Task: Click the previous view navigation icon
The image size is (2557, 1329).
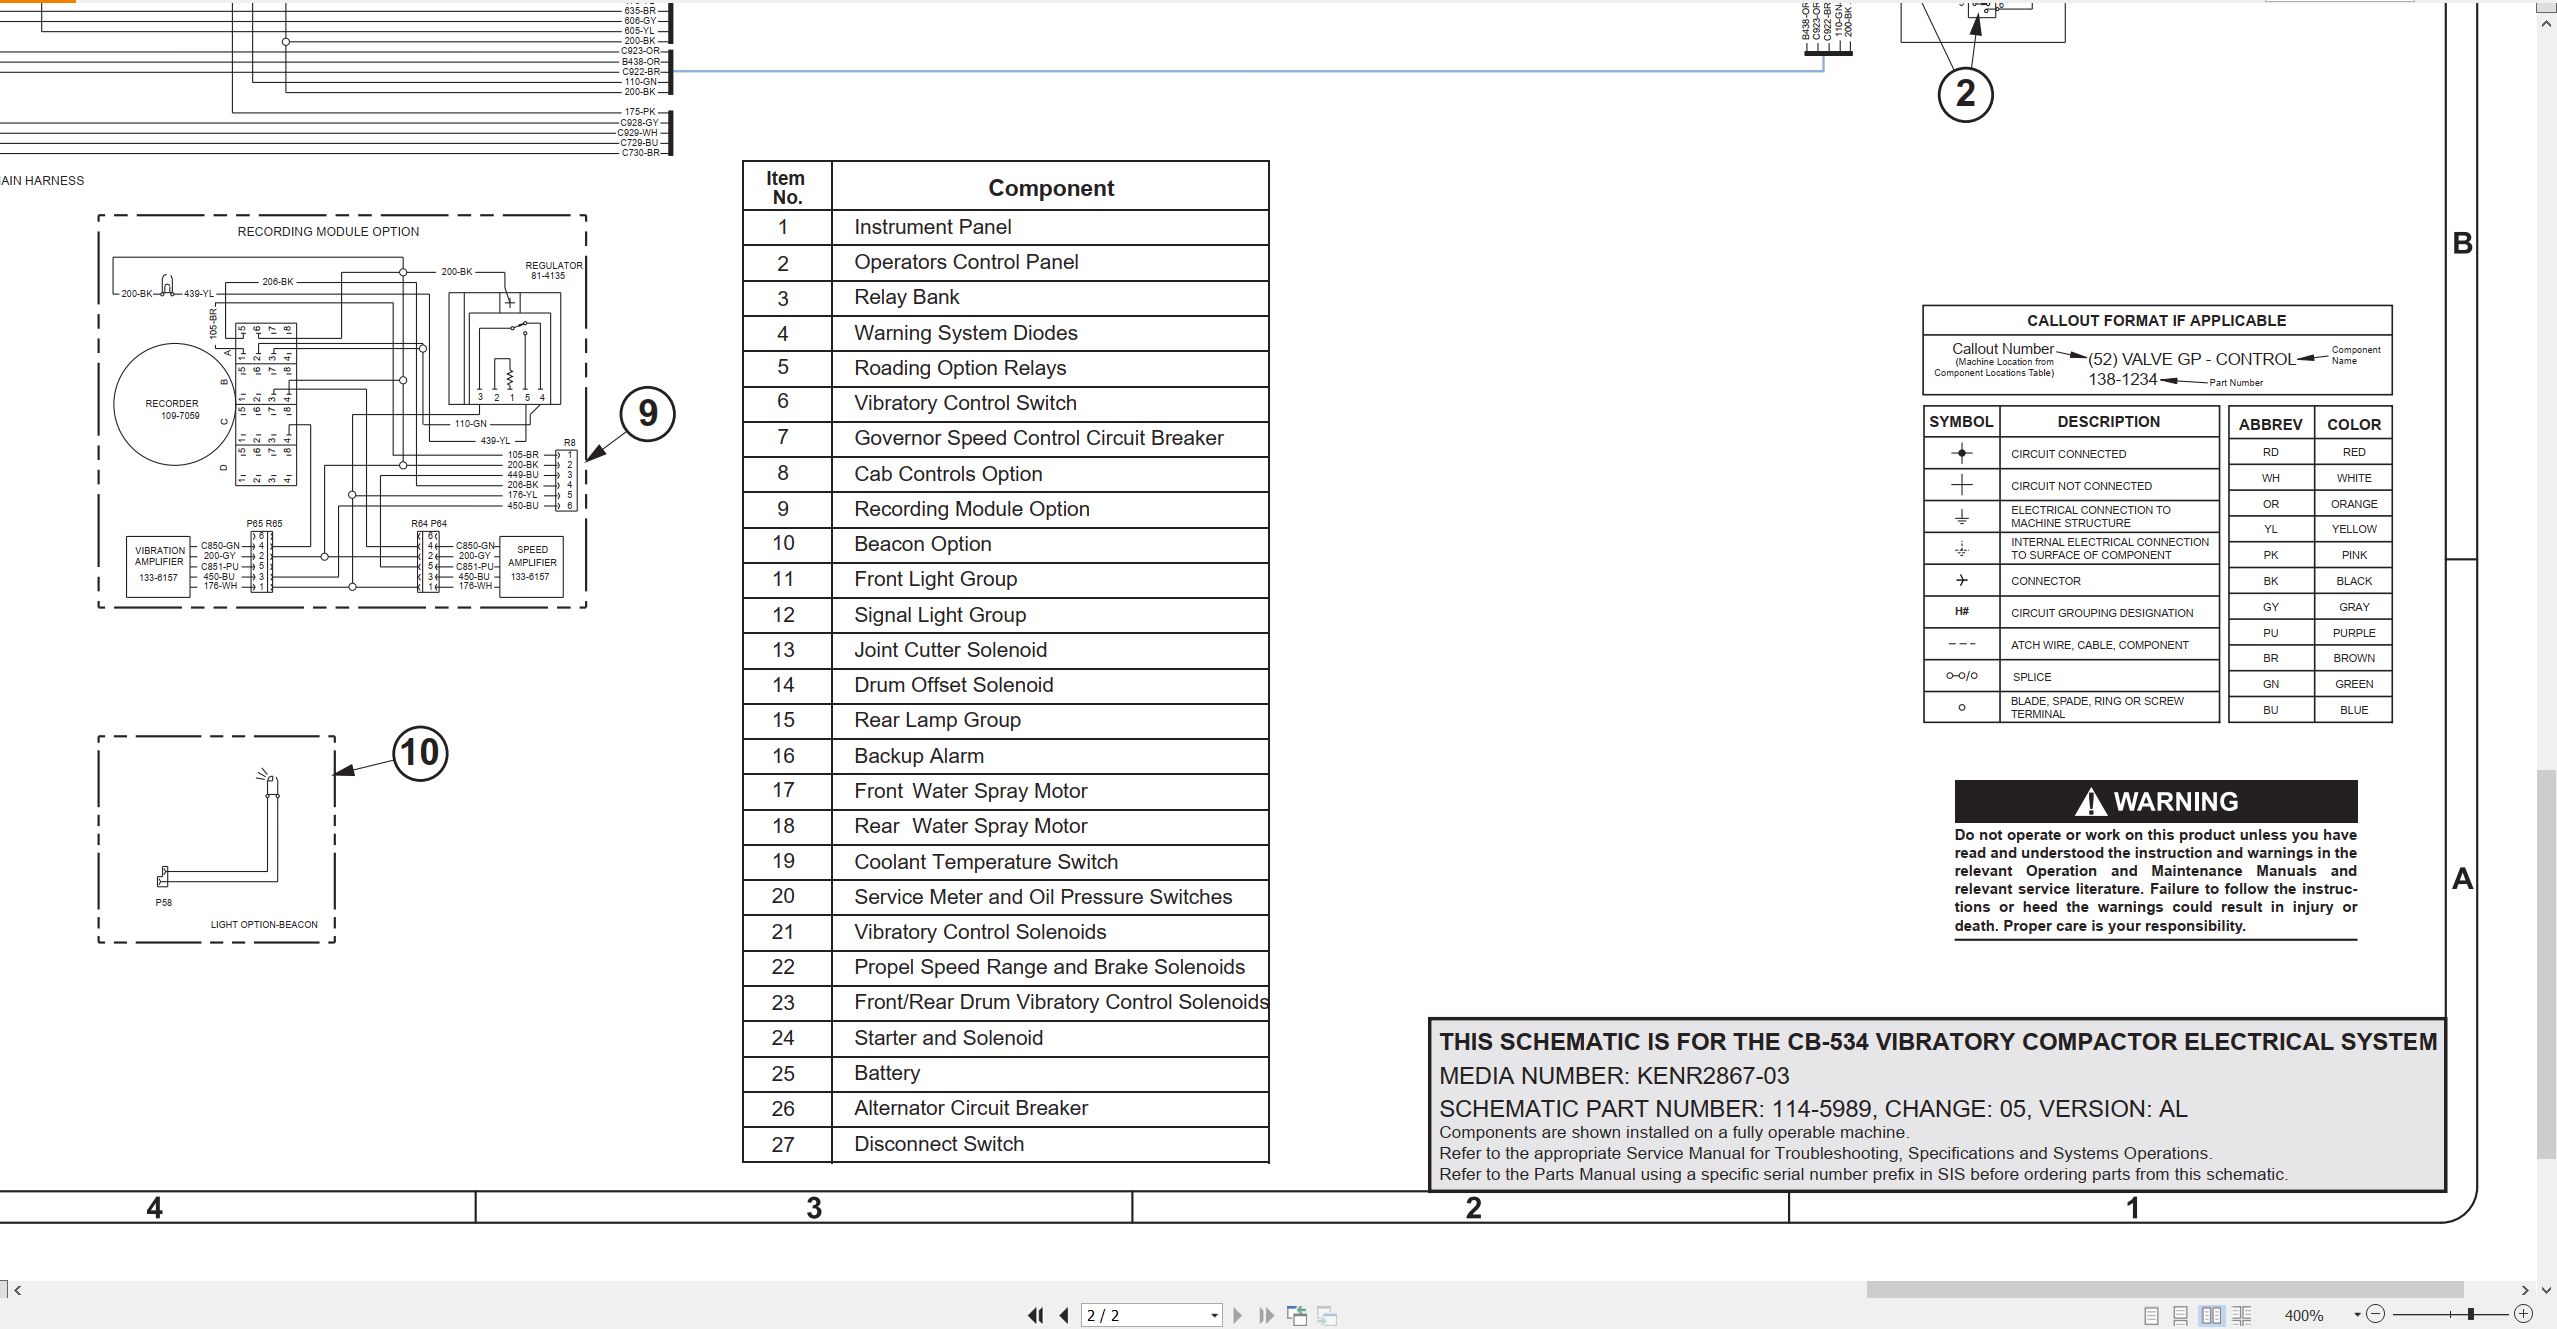Action: [1297, 1315]
